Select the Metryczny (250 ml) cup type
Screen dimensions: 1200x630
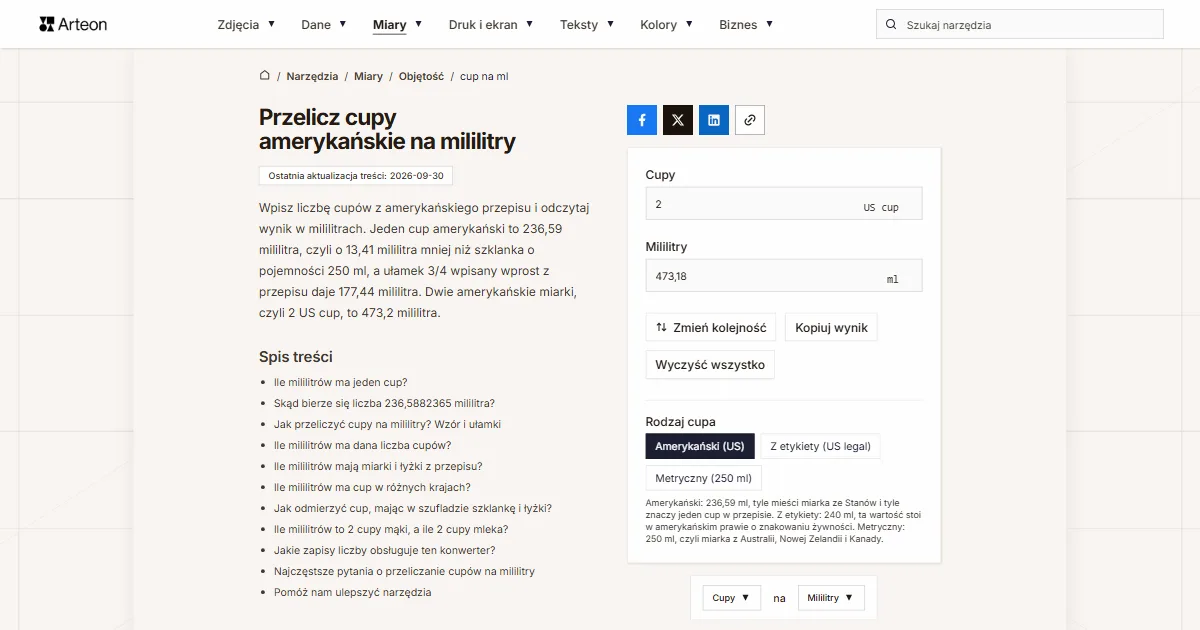(704, 478)
